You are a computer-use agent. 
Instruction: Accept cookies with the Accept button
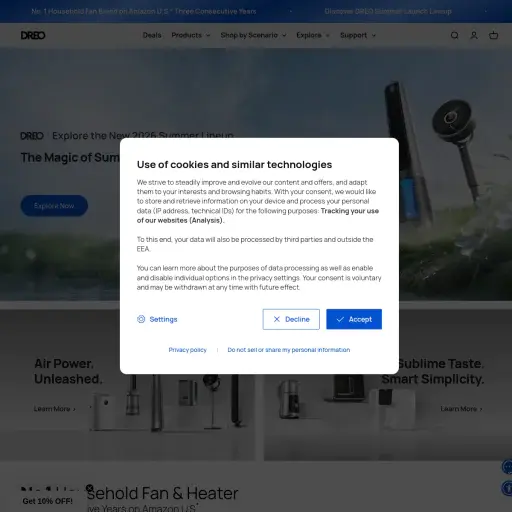pos(354,319)
